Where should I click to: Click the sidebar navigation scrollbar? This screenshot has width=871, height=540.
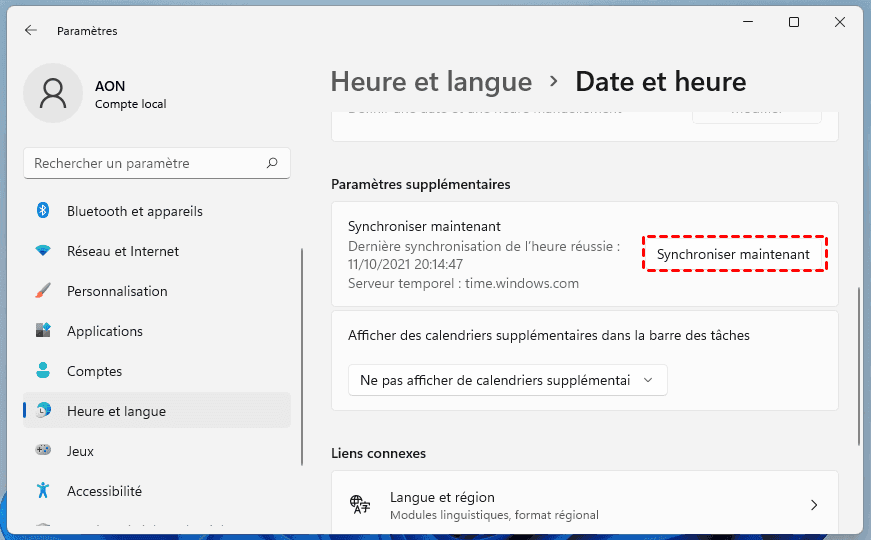click(x=302, y=357)
